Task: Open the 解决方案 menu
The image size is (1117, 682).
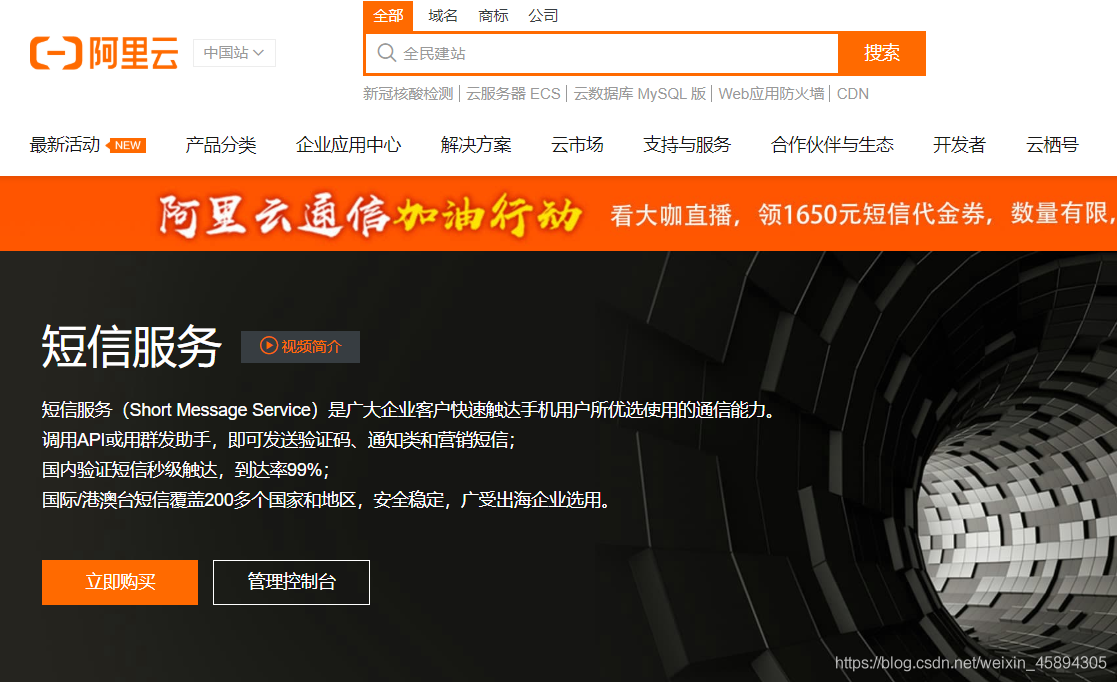Action: point(476,145)
